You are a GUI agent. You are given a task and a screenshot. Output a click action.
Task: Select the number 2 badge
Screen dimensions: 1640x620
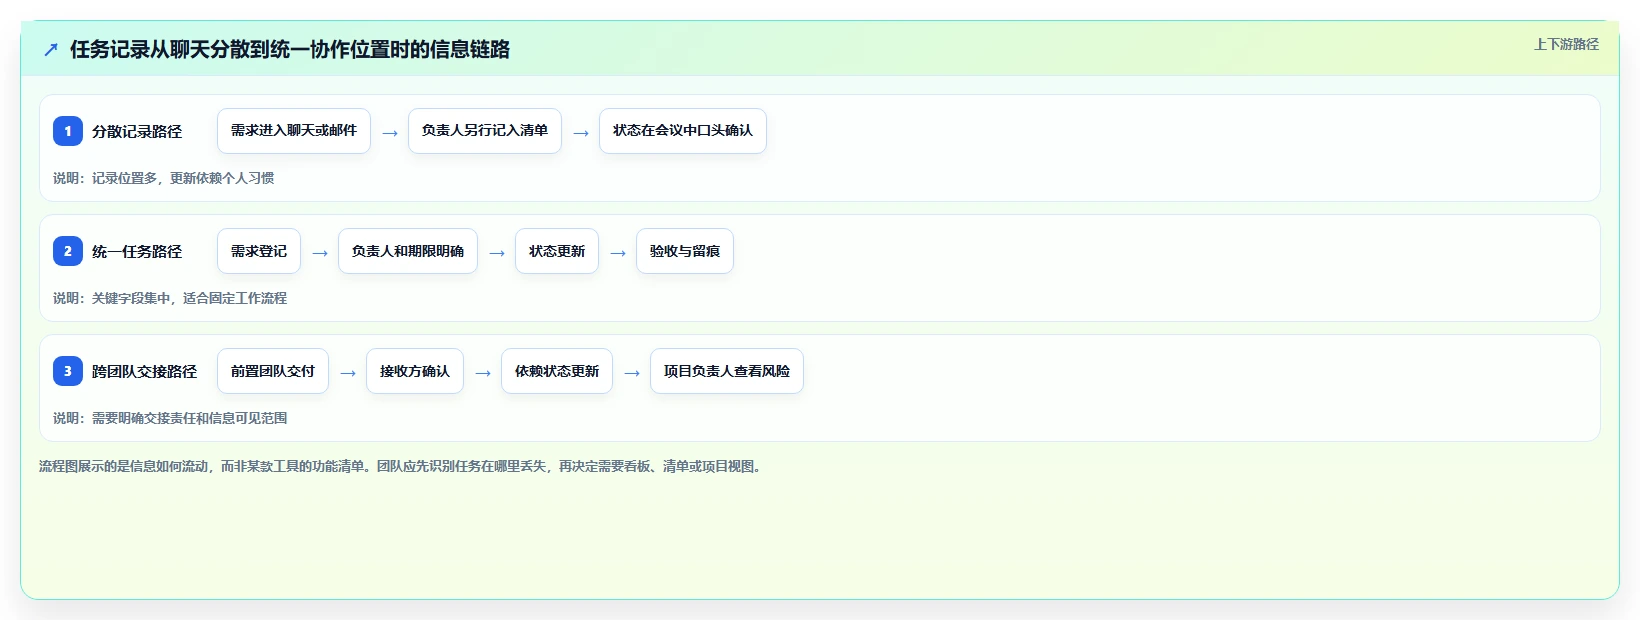68,251
